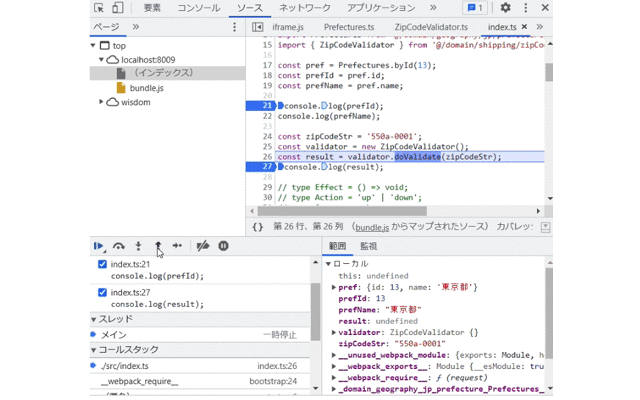This screenshot has height=400, width=640.
Task: Expand the wisdom tree node
Action: coord(101,102)
